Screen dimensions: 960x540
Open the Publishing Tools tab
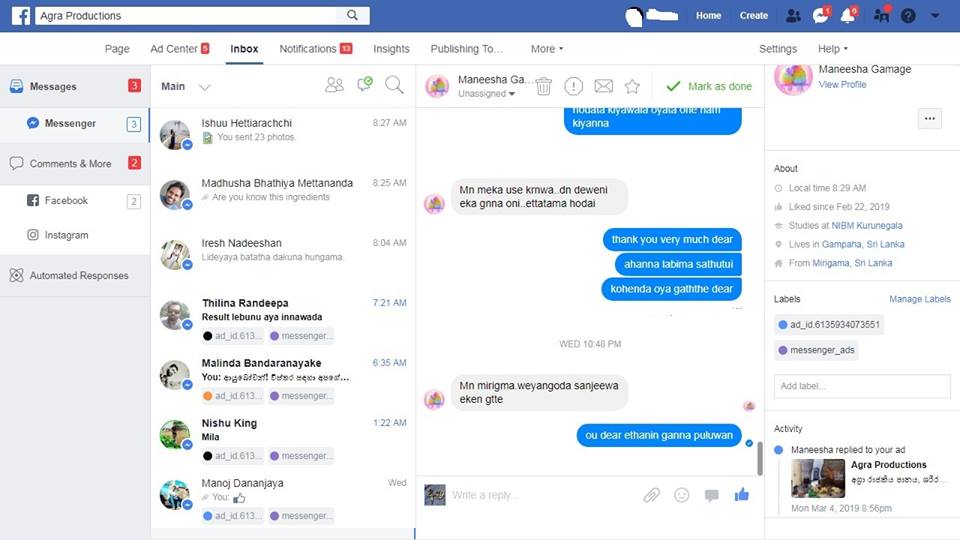pyautogui.click(x=467, y=49)
